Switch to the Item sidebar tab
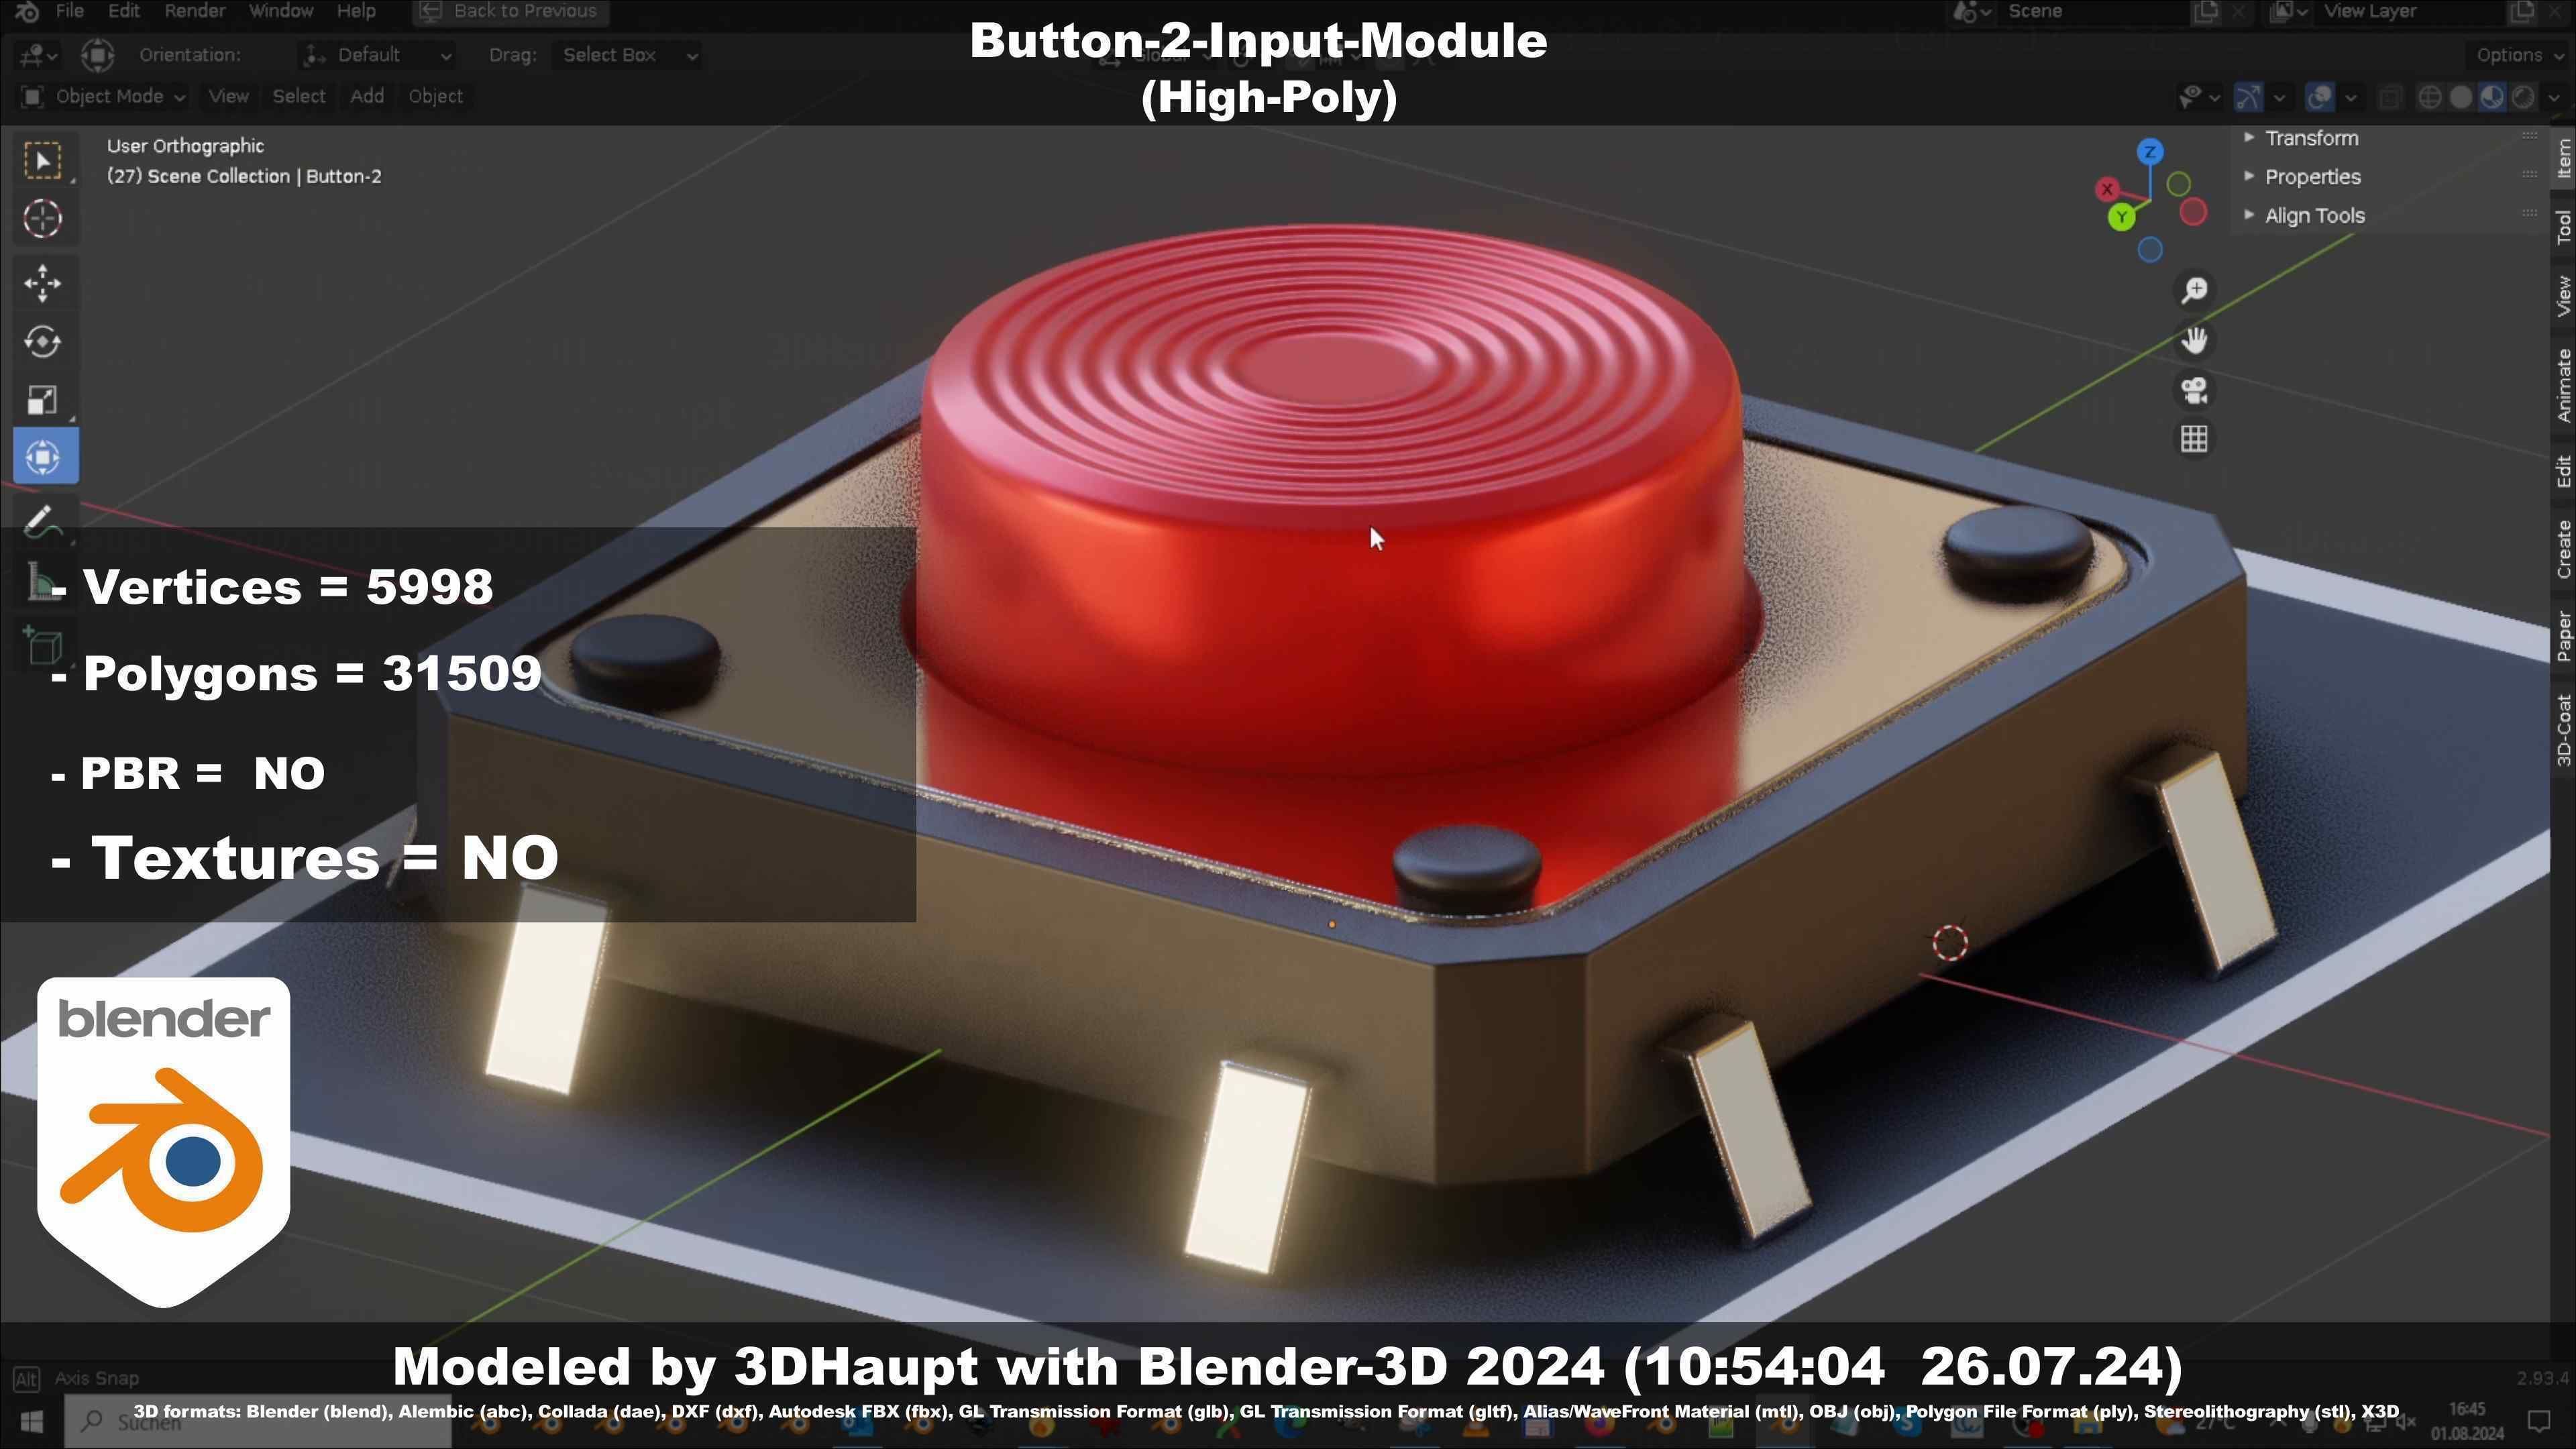Image resolution: width=2576 pixels, height=1449 pixels. (2563, 158)
